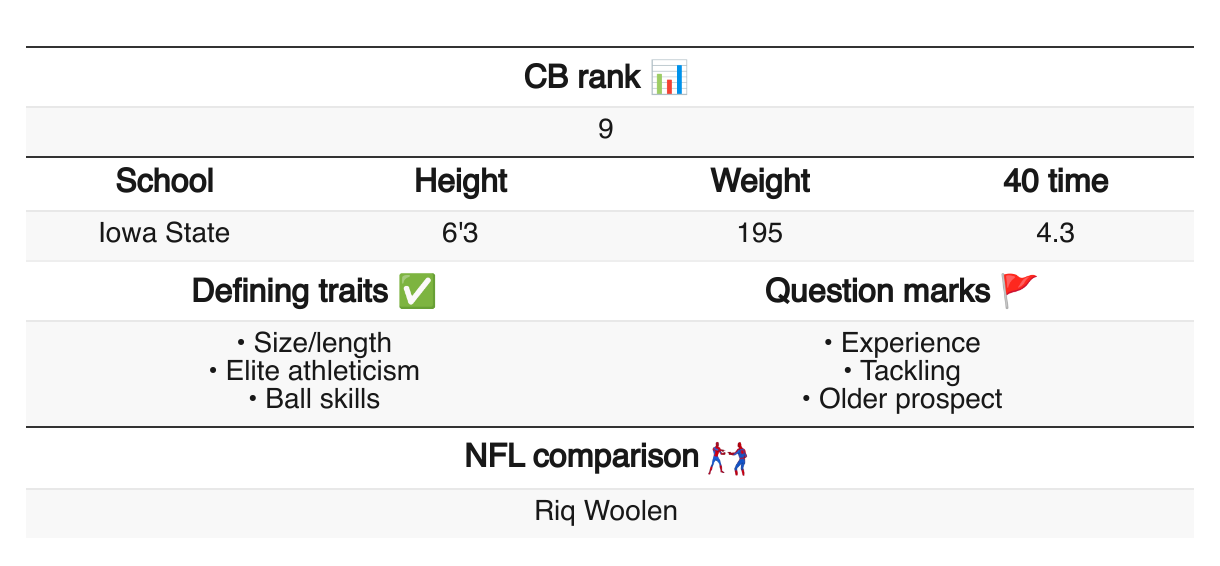Click the bar chart emoji beside CB rank
The image size is (1220, 566).
coord(669,78)
